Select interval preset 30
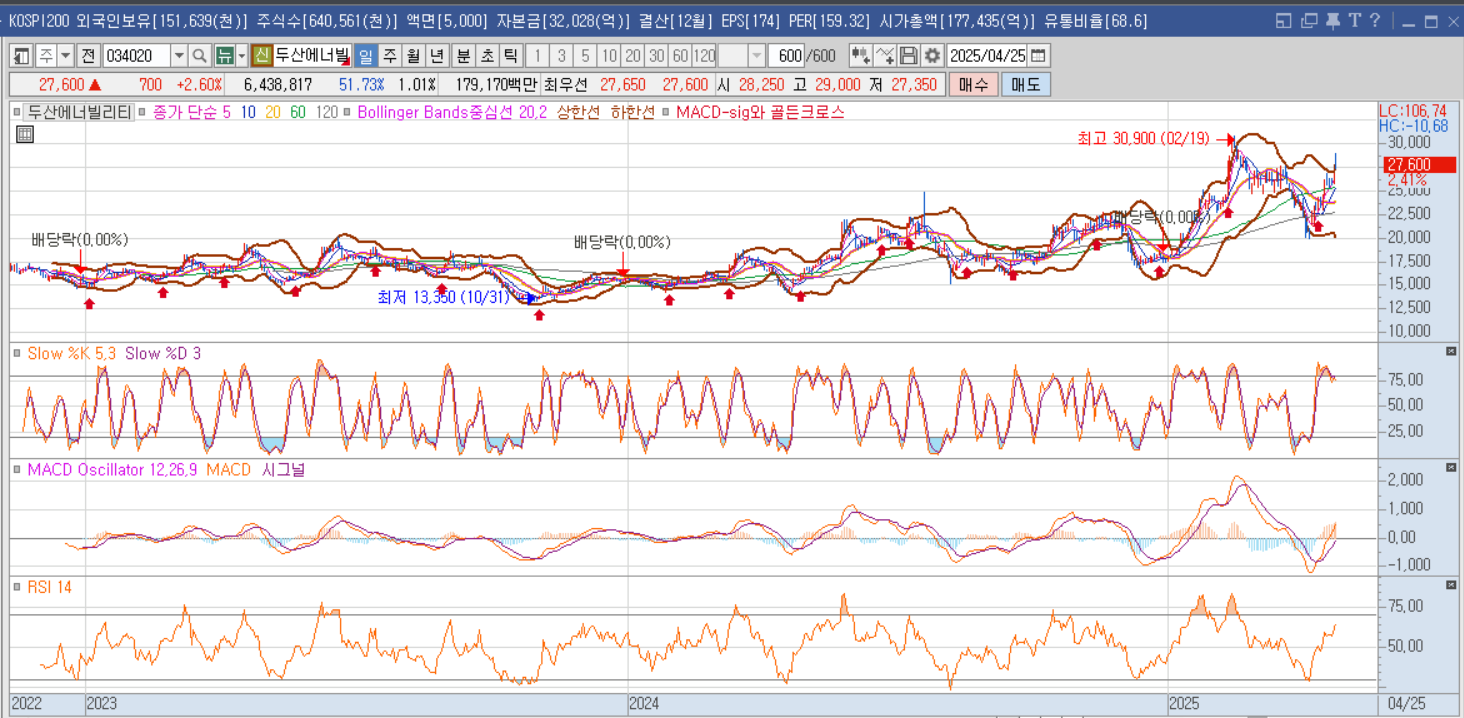Viewport: 1464px width, 718px height. tap(657, 56)
